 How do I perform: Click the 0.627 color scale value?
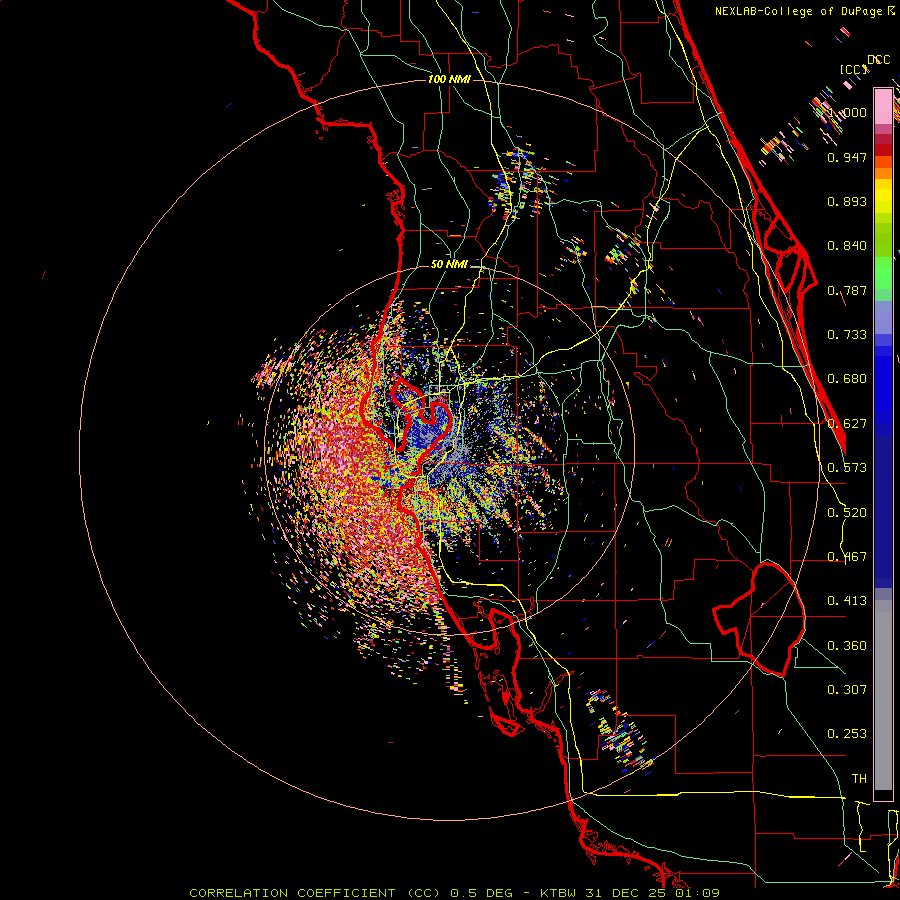coord(847,424)
